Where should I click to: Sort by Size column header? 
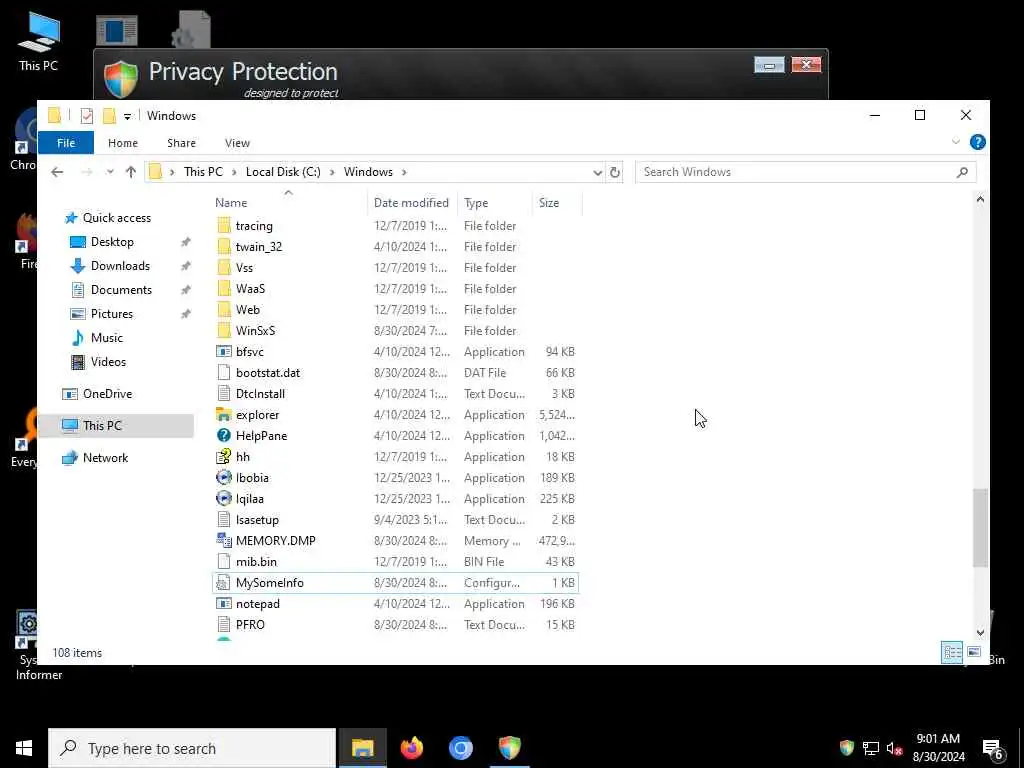pyautogui.click(x=549, y=203)
